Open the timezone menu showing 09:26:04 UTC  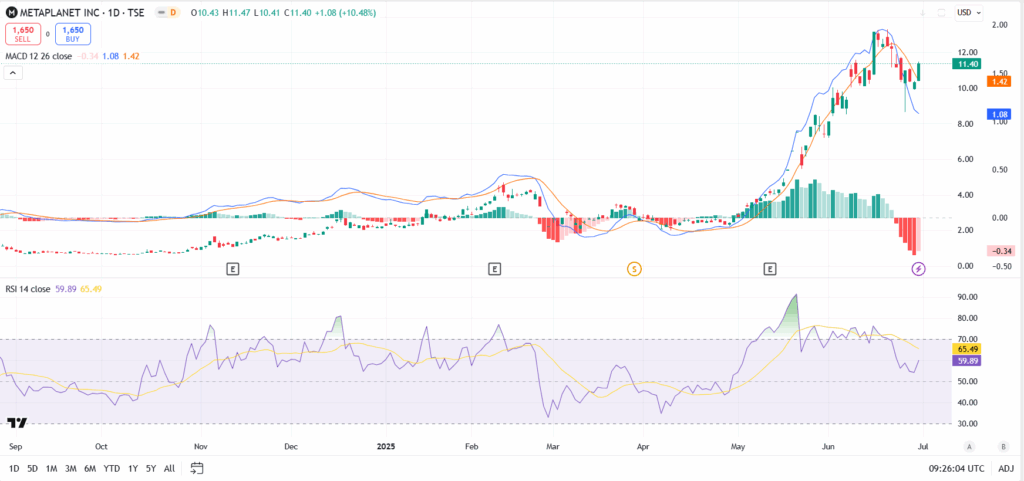[955, 468]
